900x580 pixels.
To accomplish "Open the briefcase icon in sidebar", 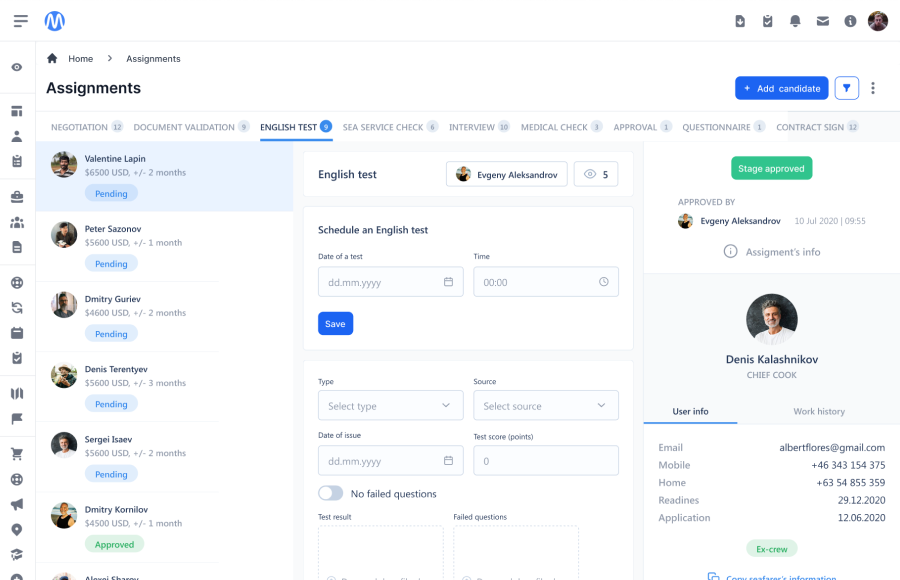I will pos(17,197).
